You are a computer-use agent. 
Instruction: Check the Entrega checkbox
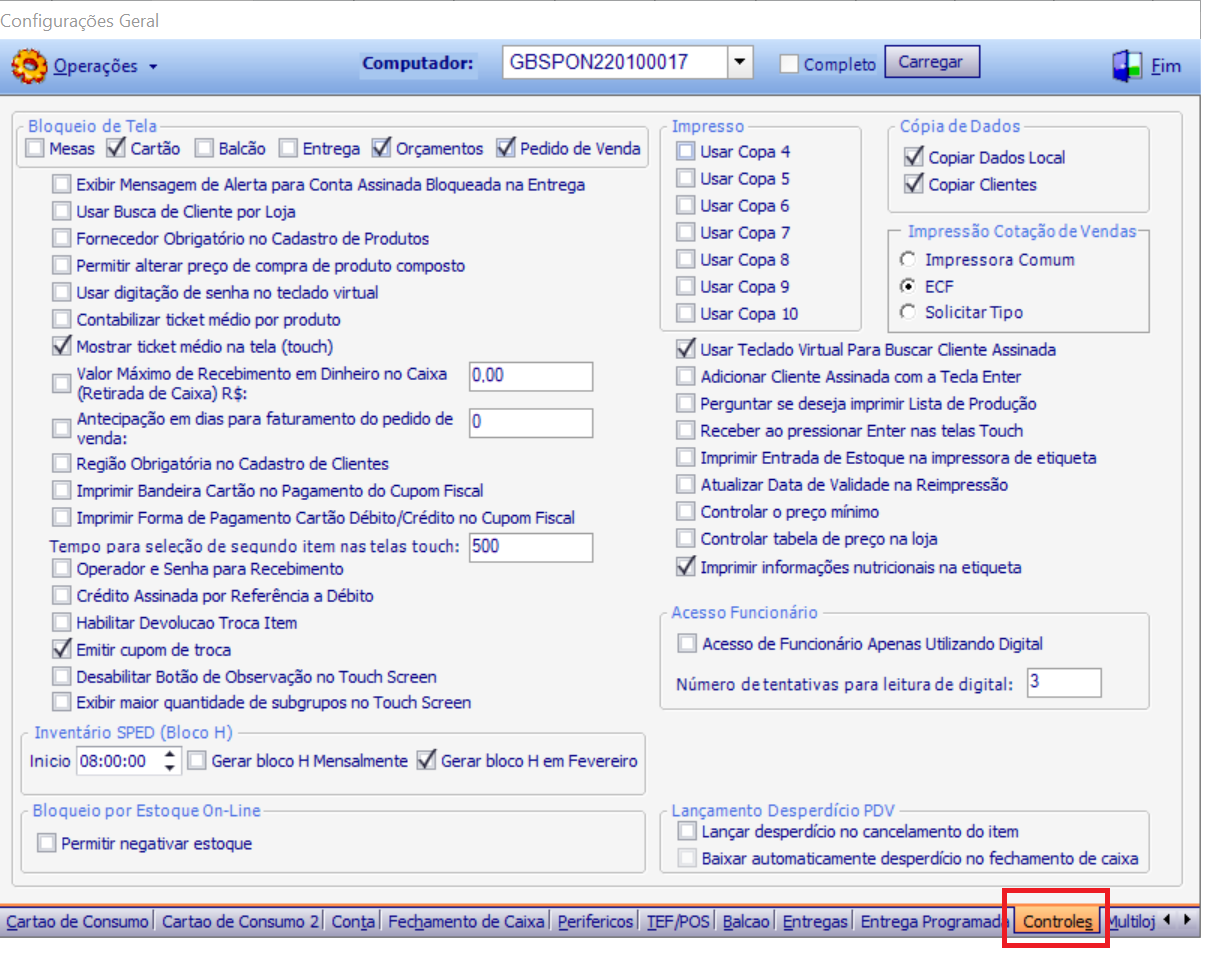click(288, 149)
